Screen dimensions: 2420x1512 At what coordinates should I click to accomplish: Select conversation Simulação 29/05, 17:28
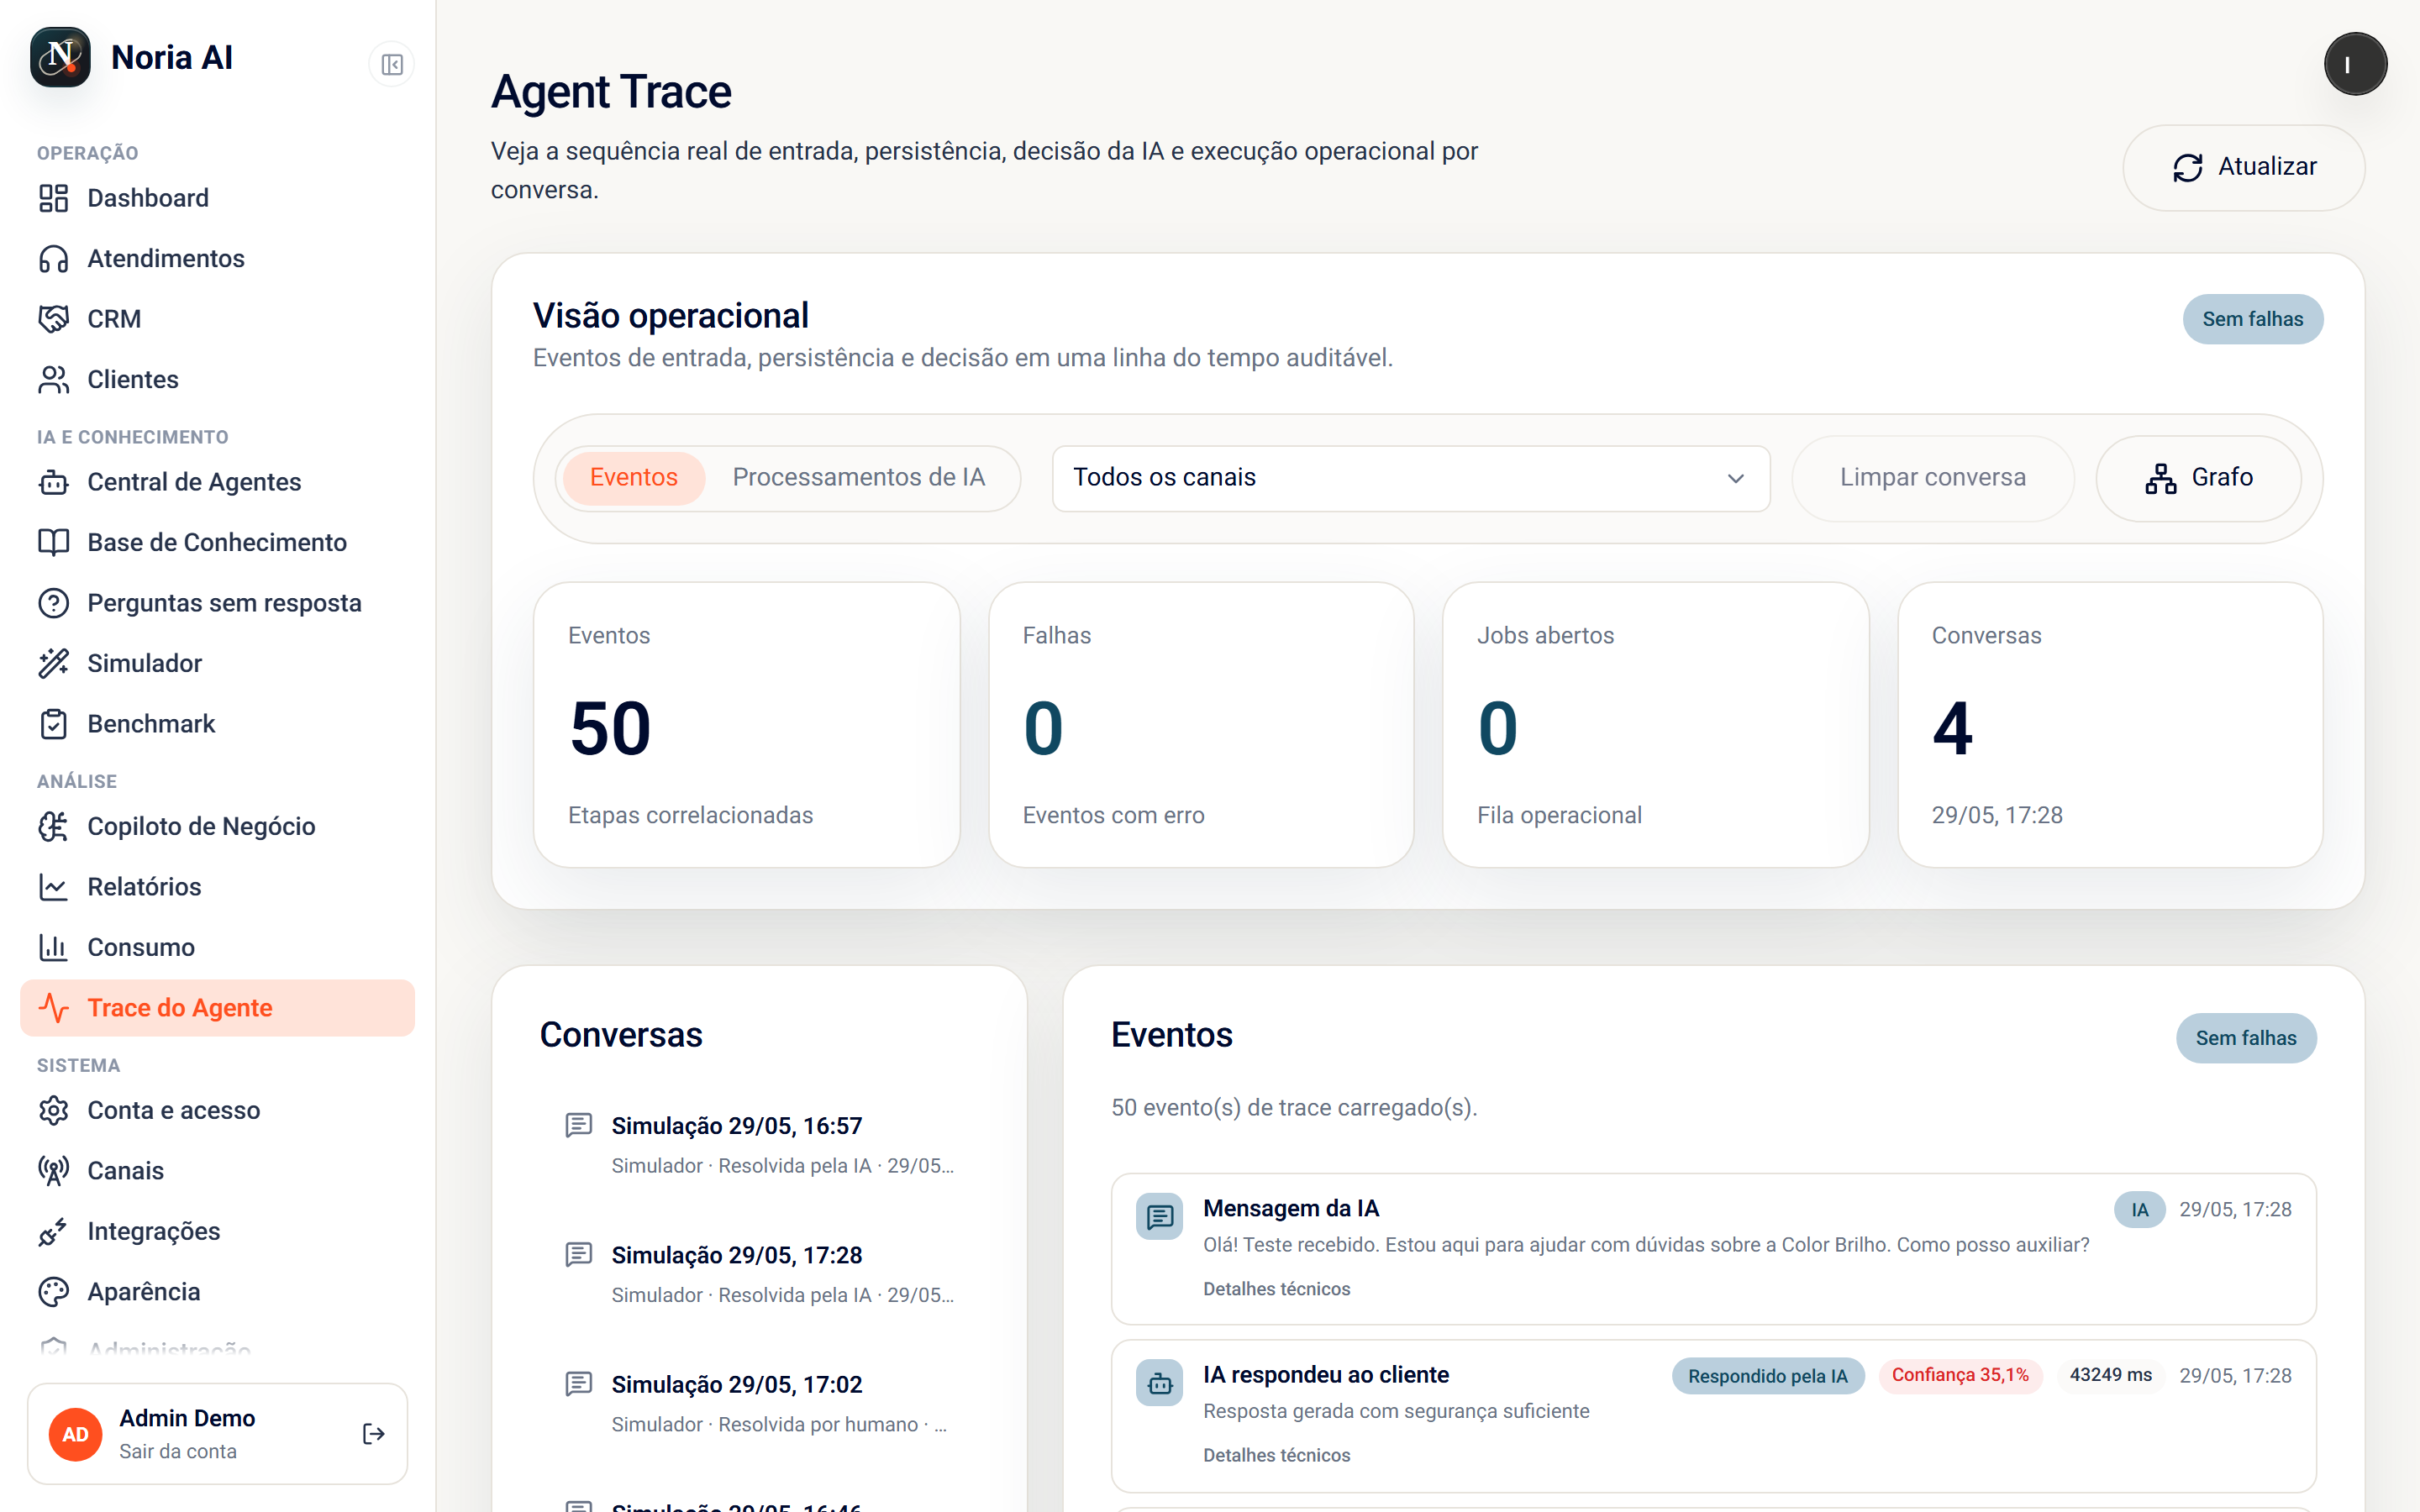pos(760,1274)
